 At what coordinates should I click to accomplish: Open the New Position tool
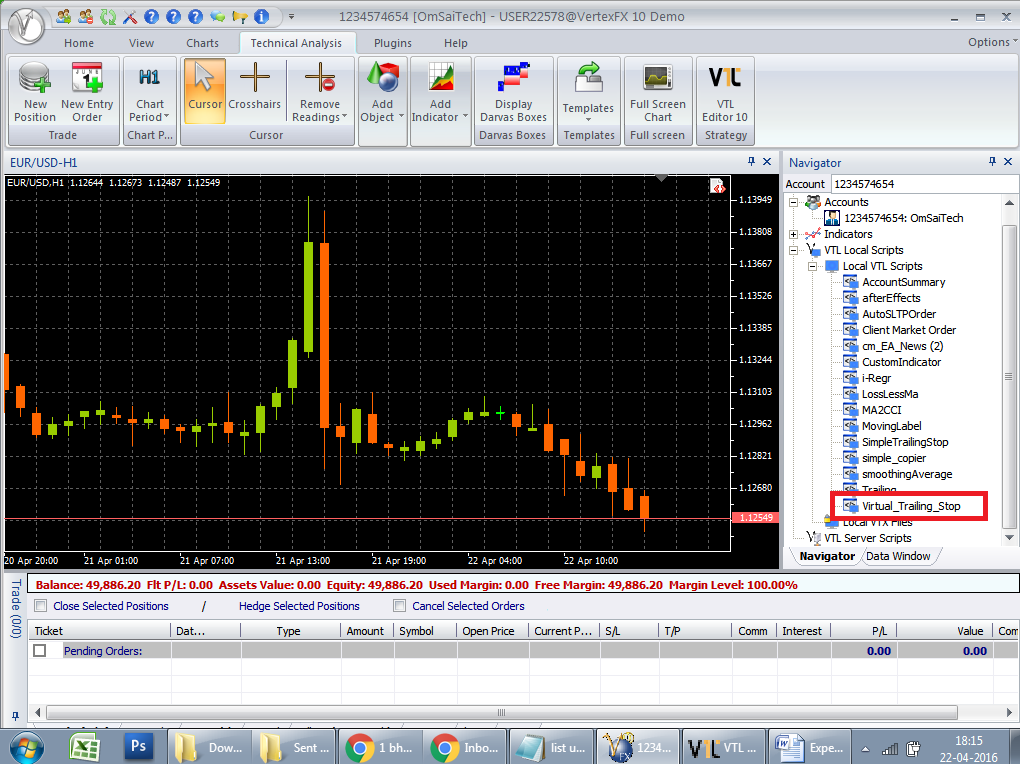click(35, 90)
